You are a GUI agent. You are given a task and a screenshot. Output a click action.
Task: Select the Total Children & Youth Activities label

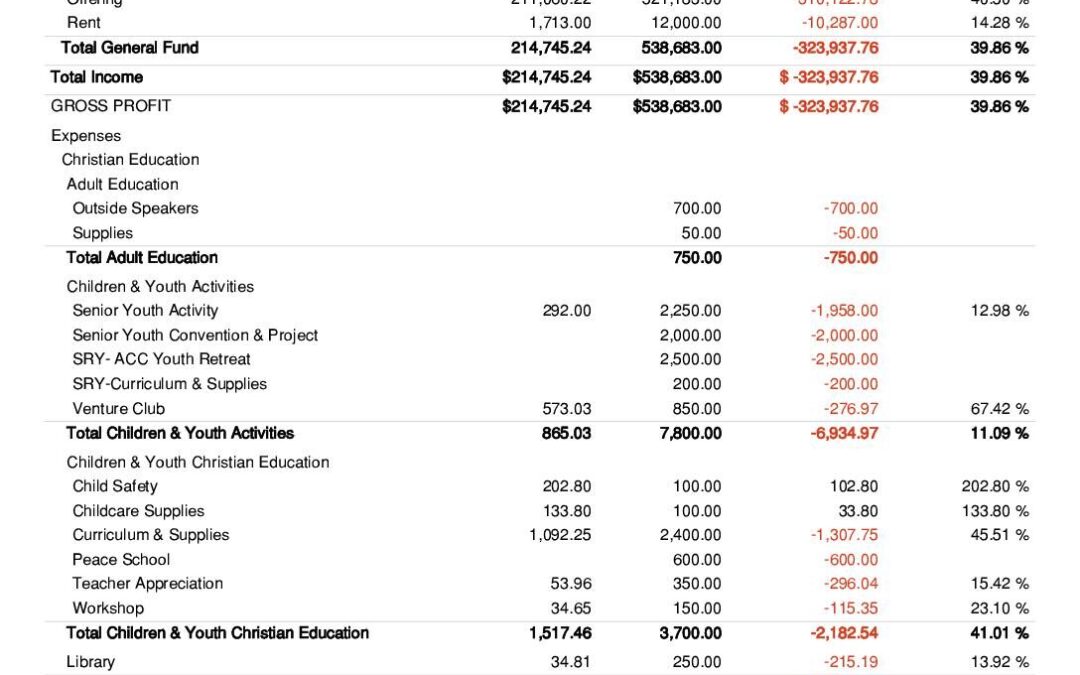click(x=180, y=433)
